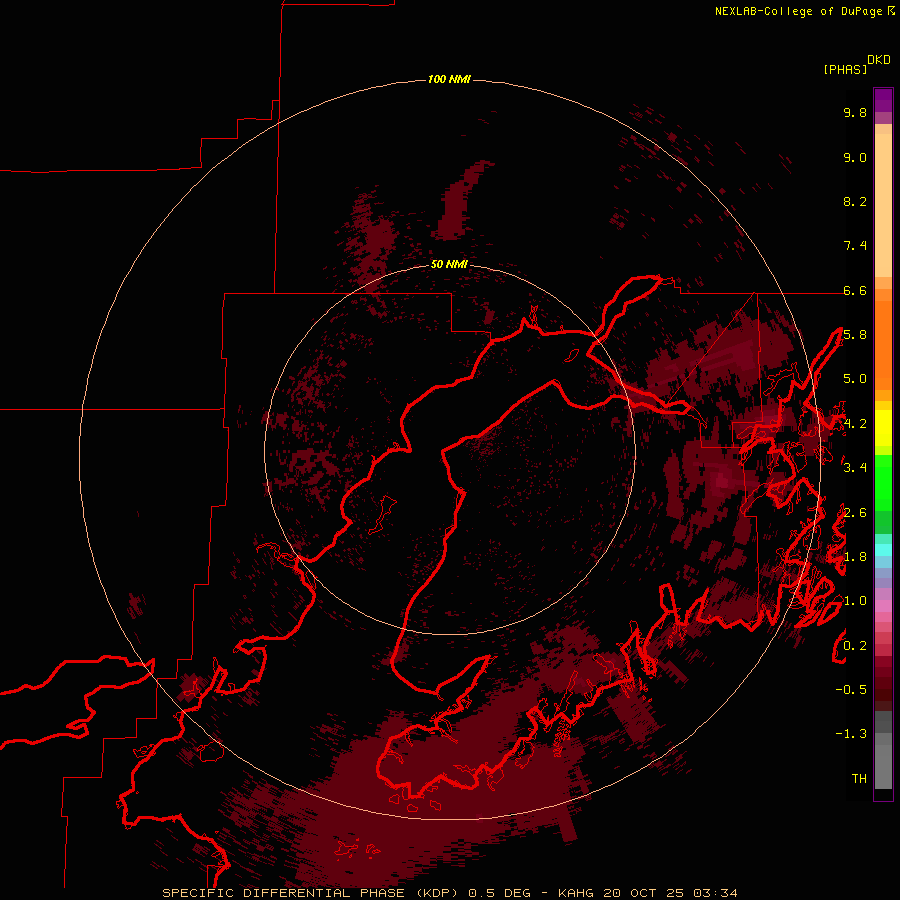The height and width of the screenshot is (900, 900).
Task: Click the Specific Differential Phase caption at bottom
Action: point(449,893)
